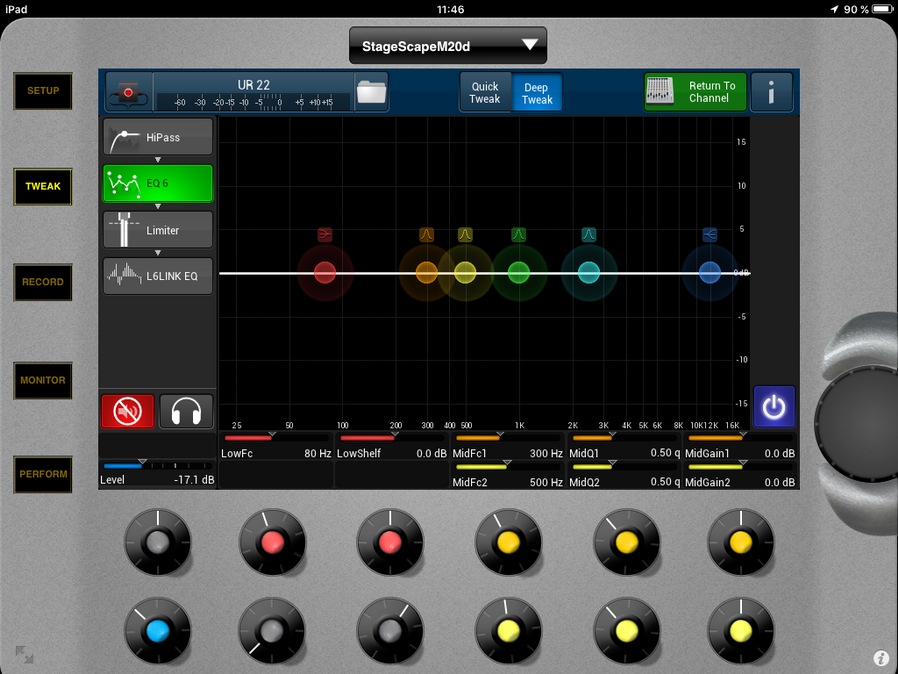Viewport: 898px width, 674px height.
Task: Tap the headphones solo icon
Action: pyautogui.click(x=186, y=412)
